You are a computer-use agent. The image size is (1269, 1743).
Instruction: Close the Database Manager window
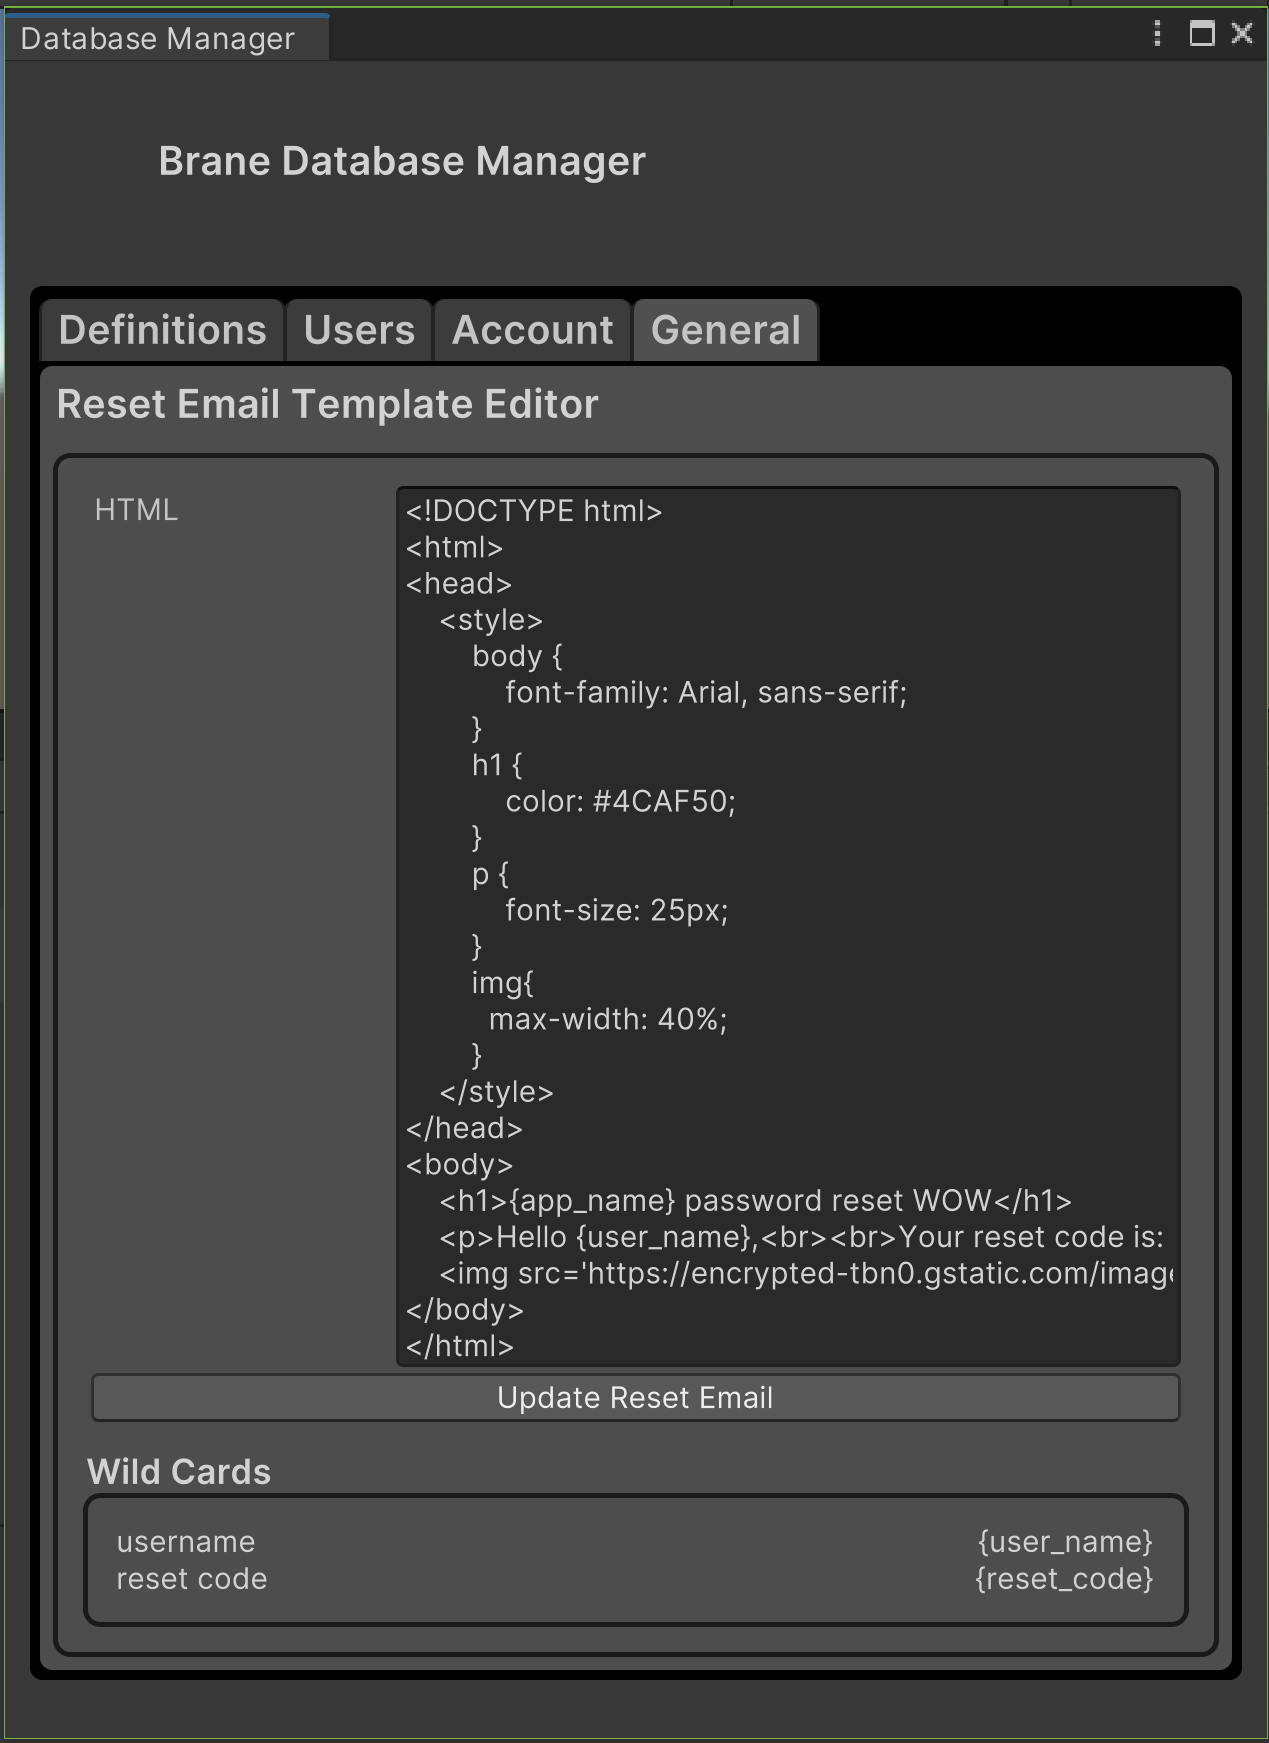point(1242,34)
